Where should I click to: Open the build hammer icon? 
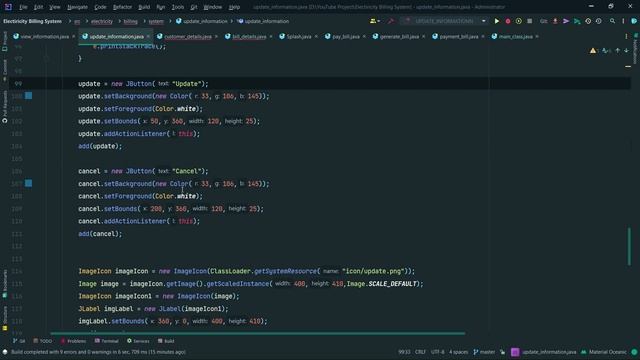(391, 21)
